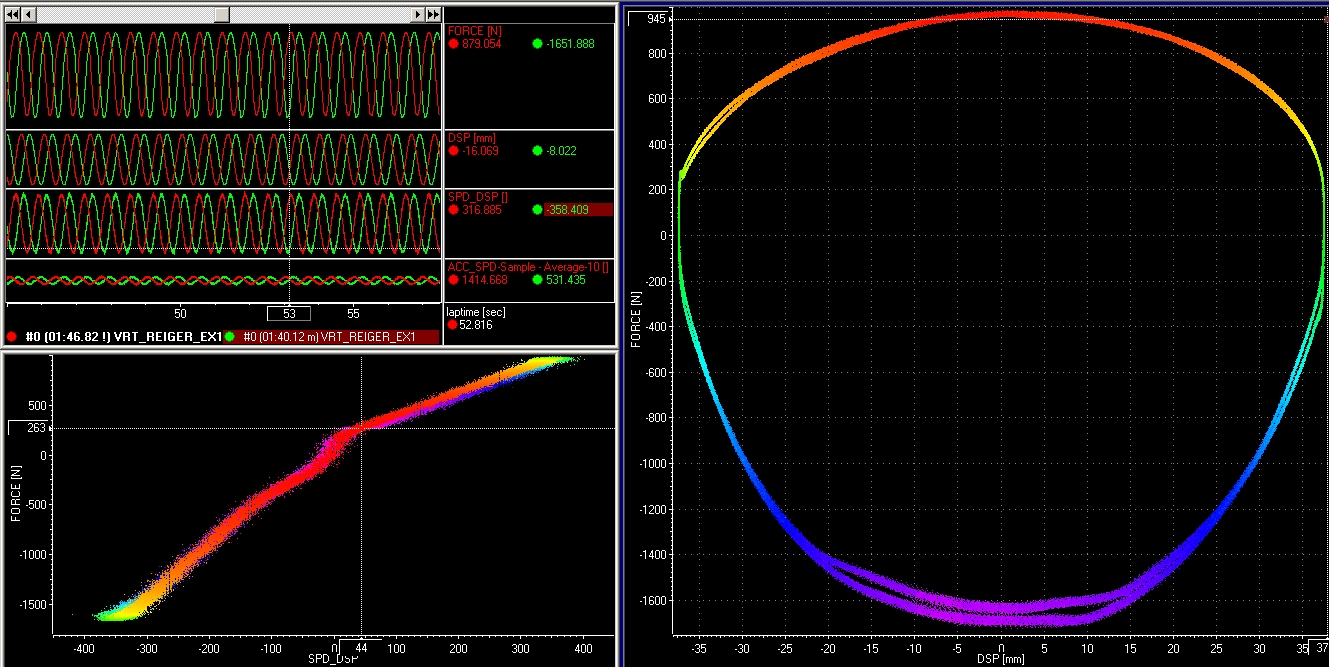Click green ACC_SPD value 531.435
The width and height of the screenshot is (1329, 667).
[565, 279]
